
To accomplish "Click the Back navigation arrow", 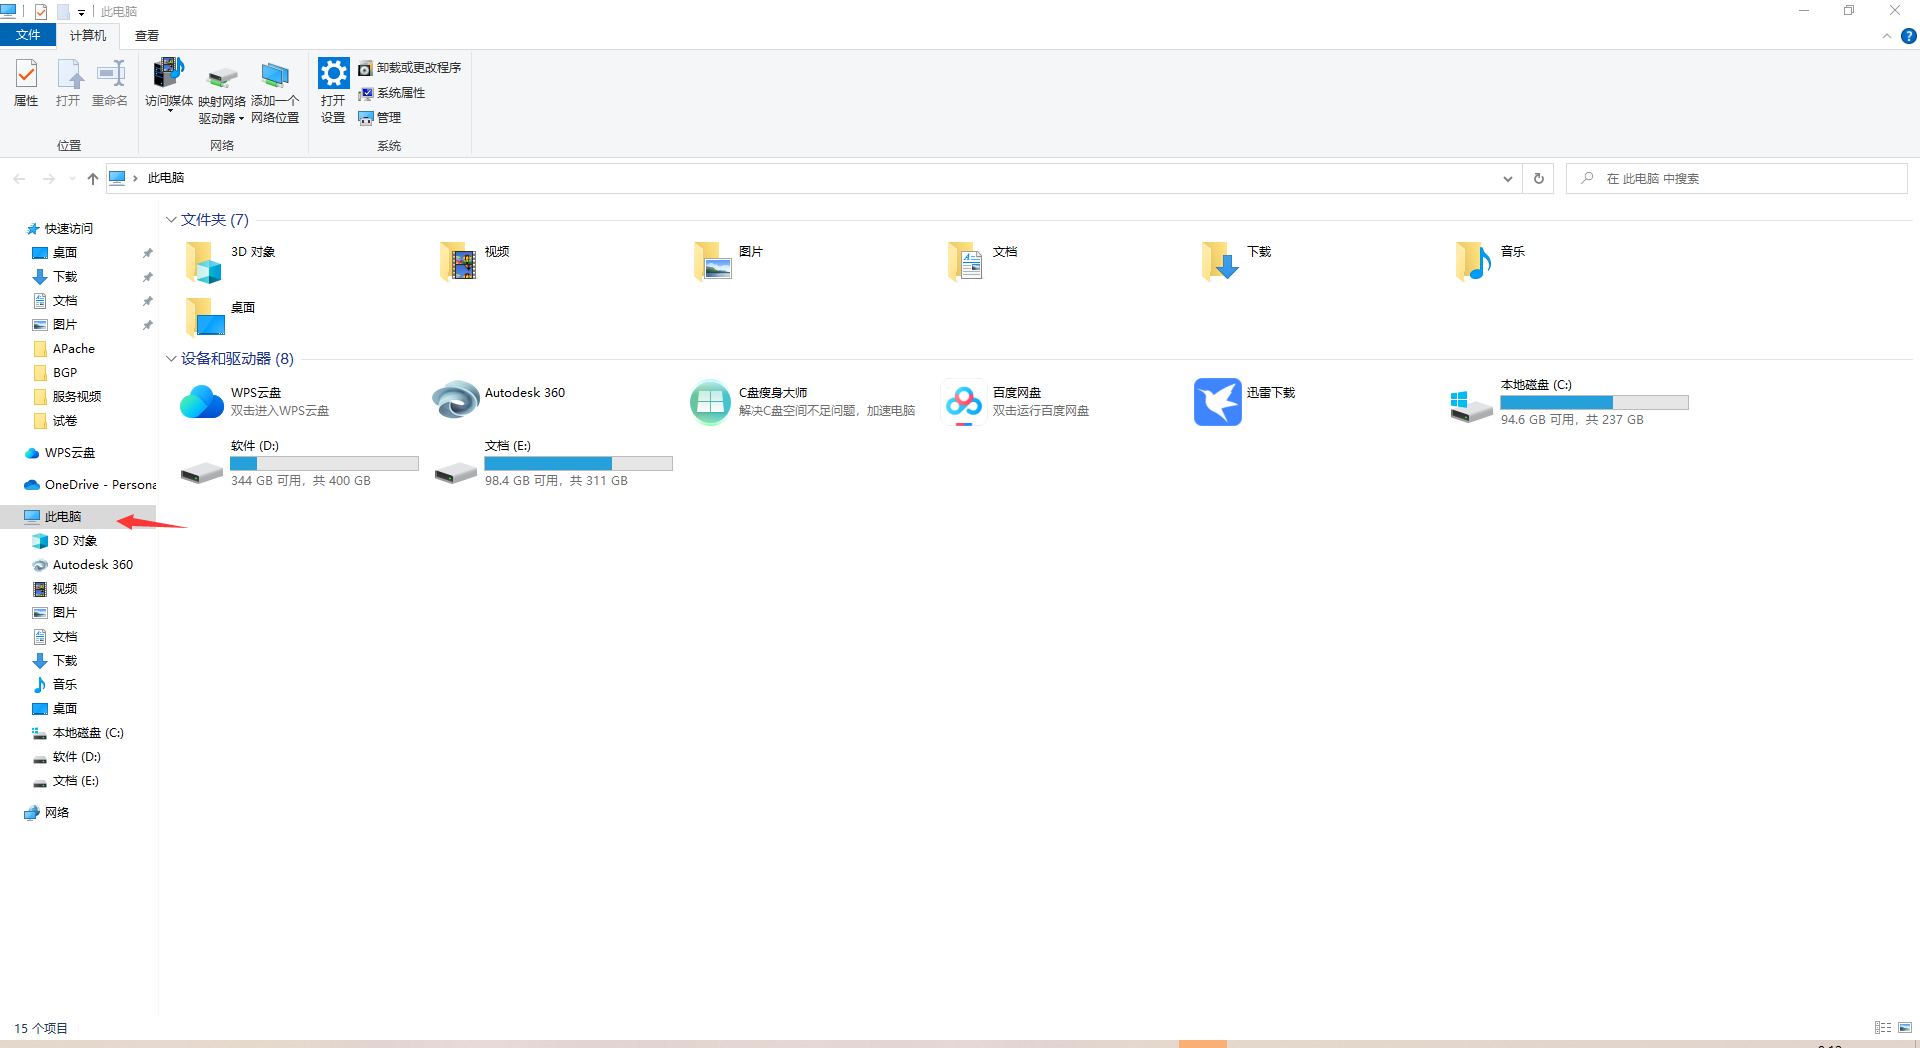I will click(x=20, y=178).
